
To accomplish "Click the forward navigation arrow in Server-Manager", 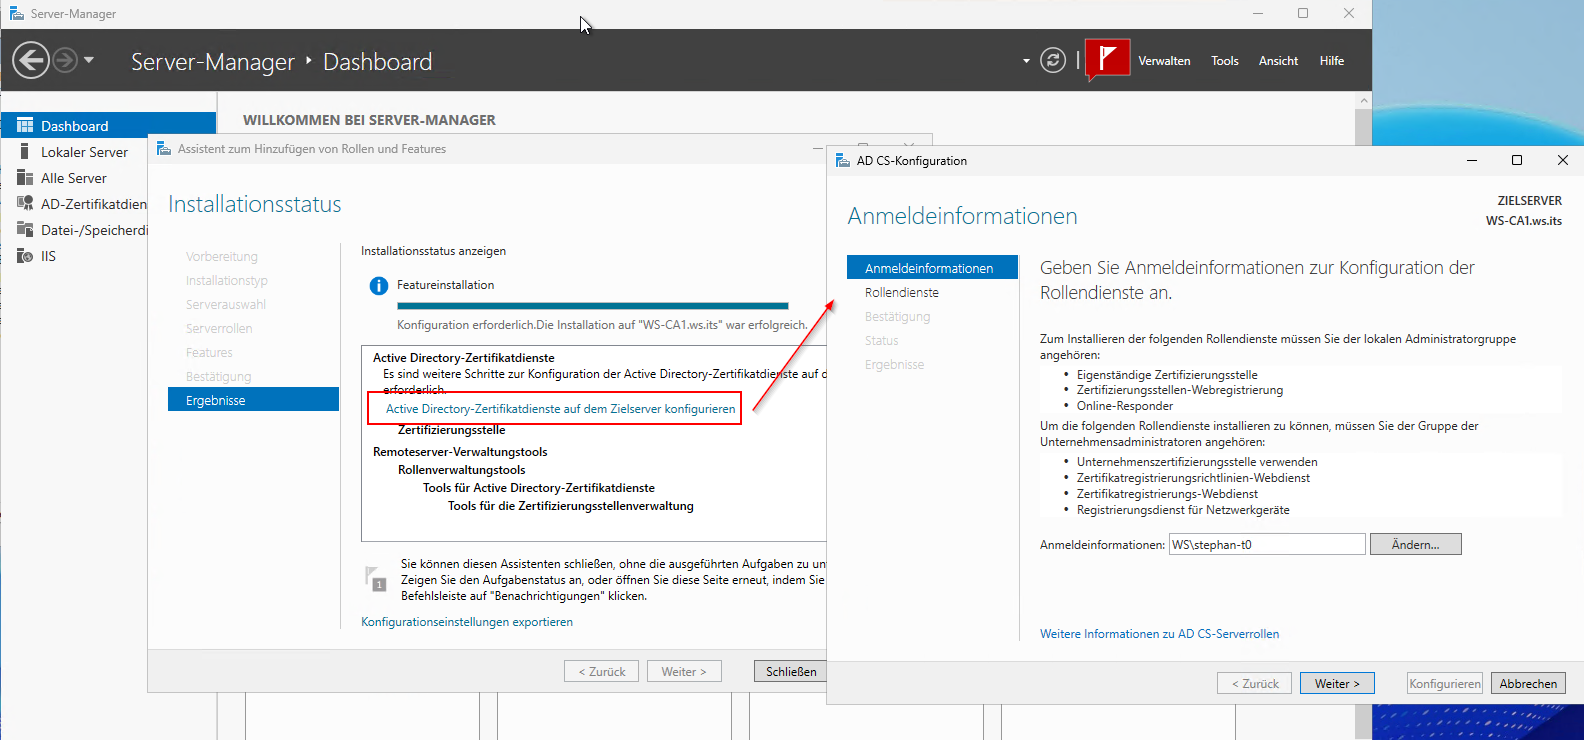I will 65,60.
